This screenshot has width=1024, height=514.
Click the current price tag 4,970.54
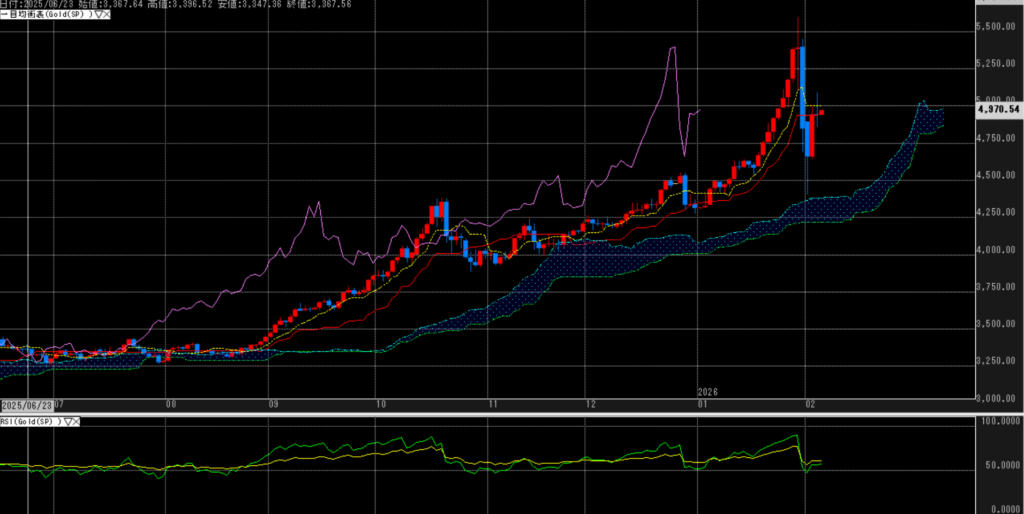tap(998, 109)
